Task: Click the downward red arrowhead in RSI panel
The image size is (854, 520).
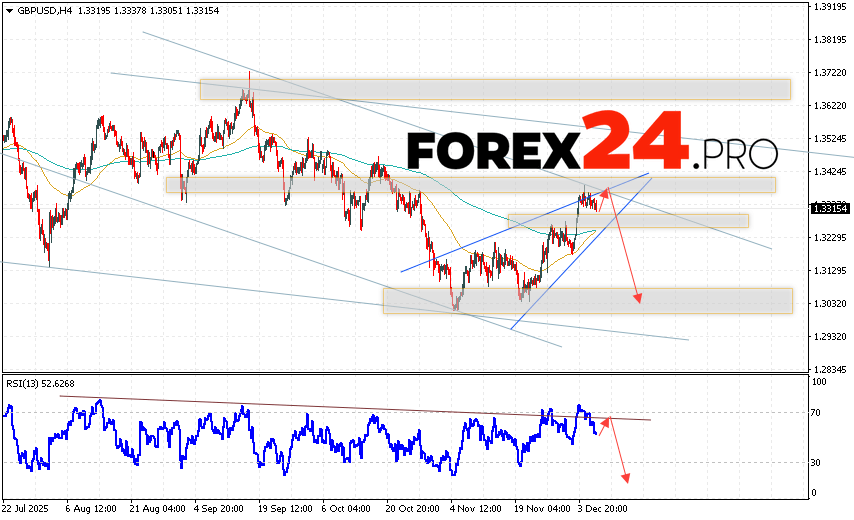Action: click(x=626, y=478)
